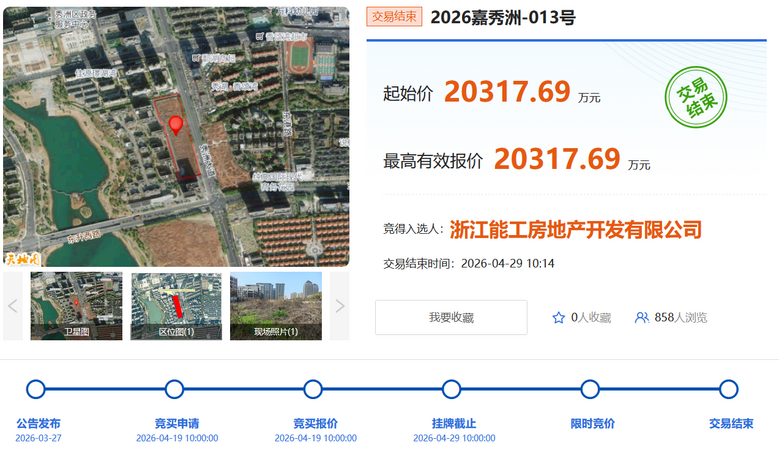Click the 竞买申请 label

click(177, 424)
